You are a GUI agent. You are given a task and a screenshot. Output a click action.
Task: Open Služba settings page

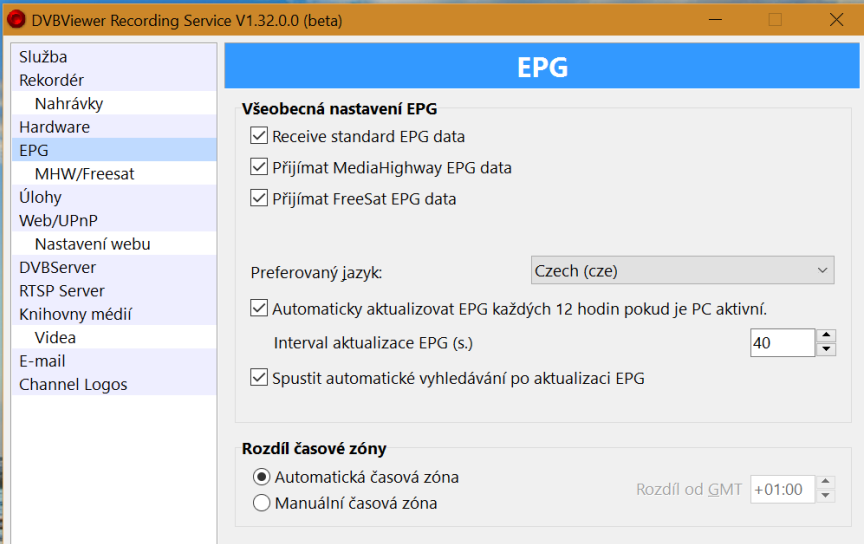click(43, 57)
